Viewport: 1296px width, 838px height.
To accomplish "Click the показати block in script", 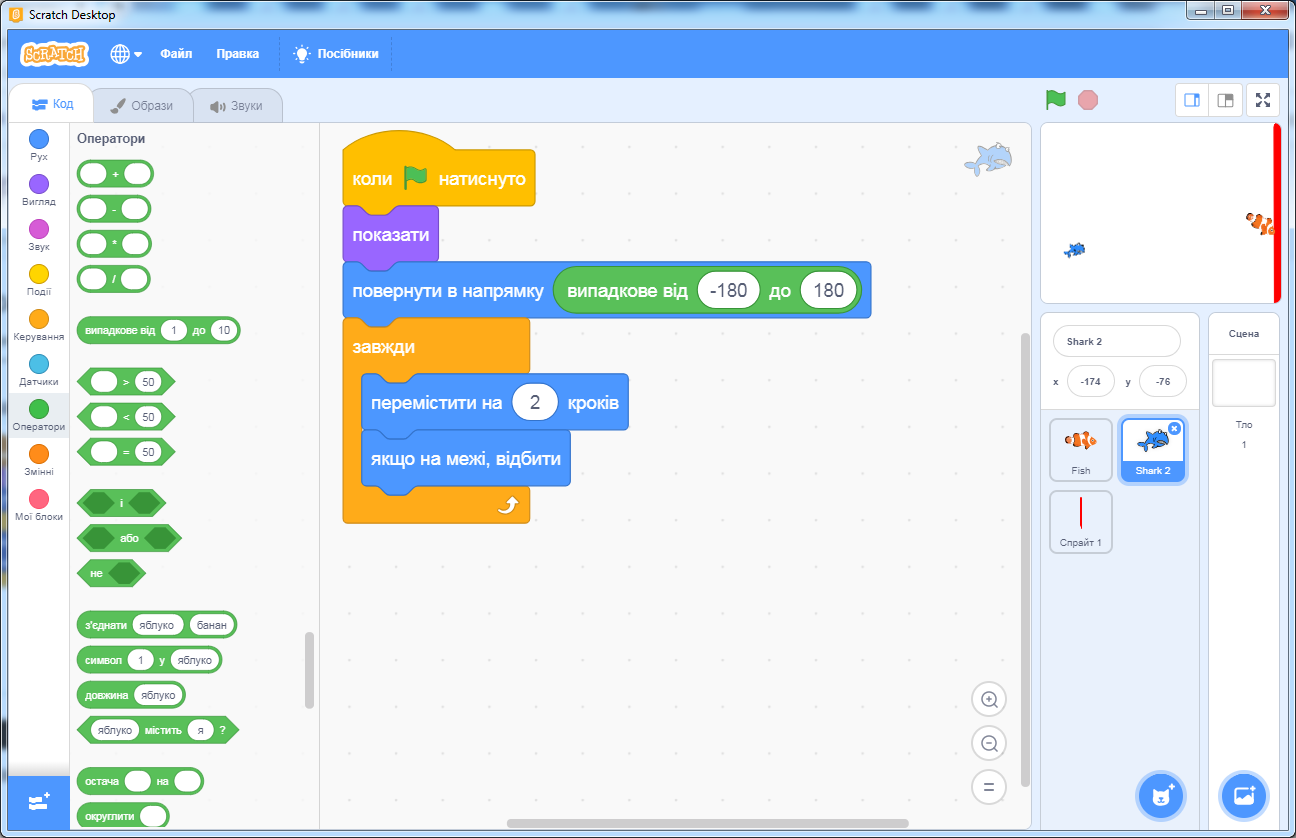I will pyautogui.click(x=391, y=236).
